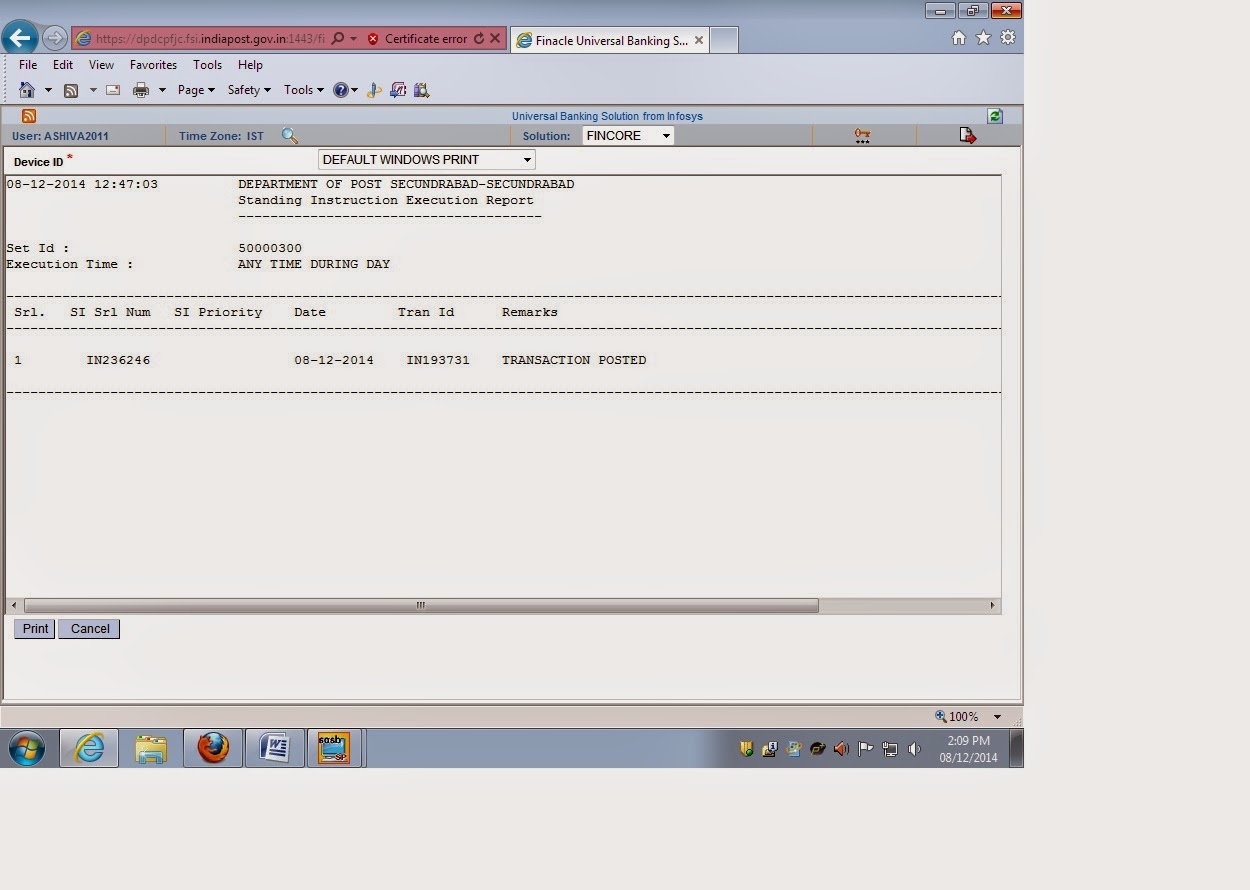
Task: Click the red Certificate error shield
Action: pyautogui.click(x=373, y=39)
